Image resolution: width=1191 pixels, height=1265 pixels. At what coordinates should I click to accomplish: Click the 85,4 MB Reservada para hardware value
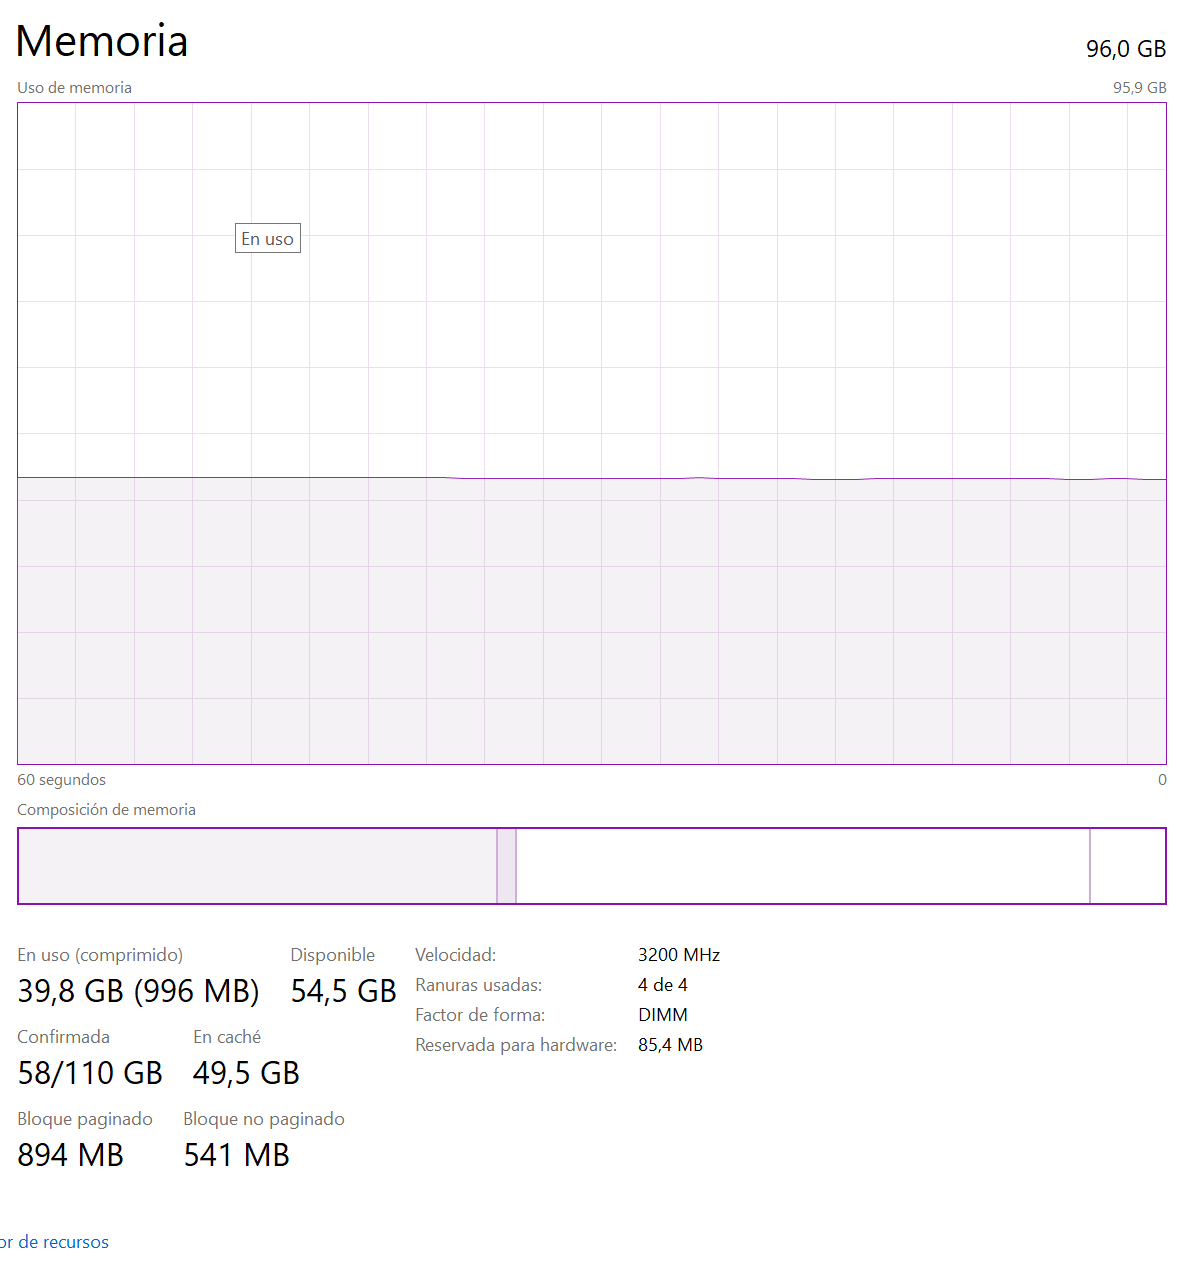(x=670, y=1045)
